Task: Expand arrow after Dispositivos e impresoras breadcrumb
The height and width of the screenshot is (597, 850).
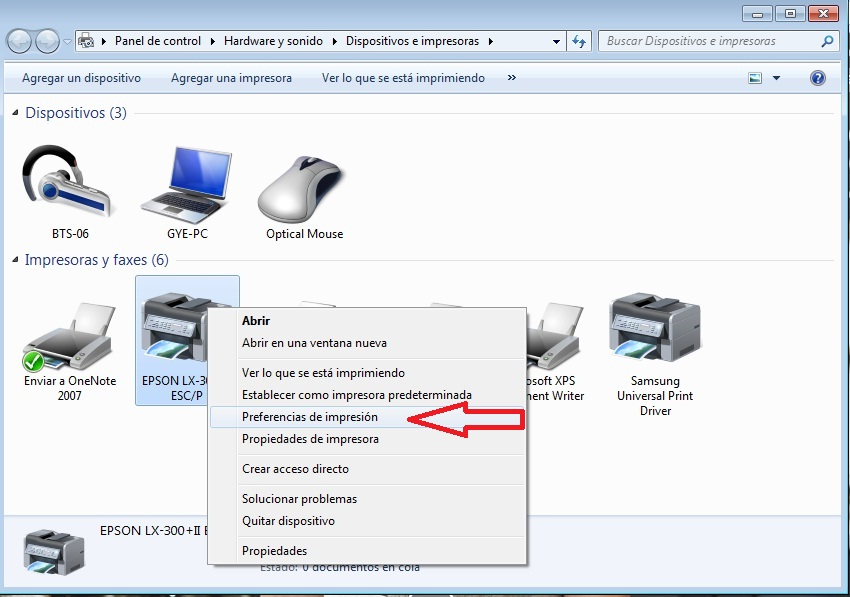Action: pos(491,41)
